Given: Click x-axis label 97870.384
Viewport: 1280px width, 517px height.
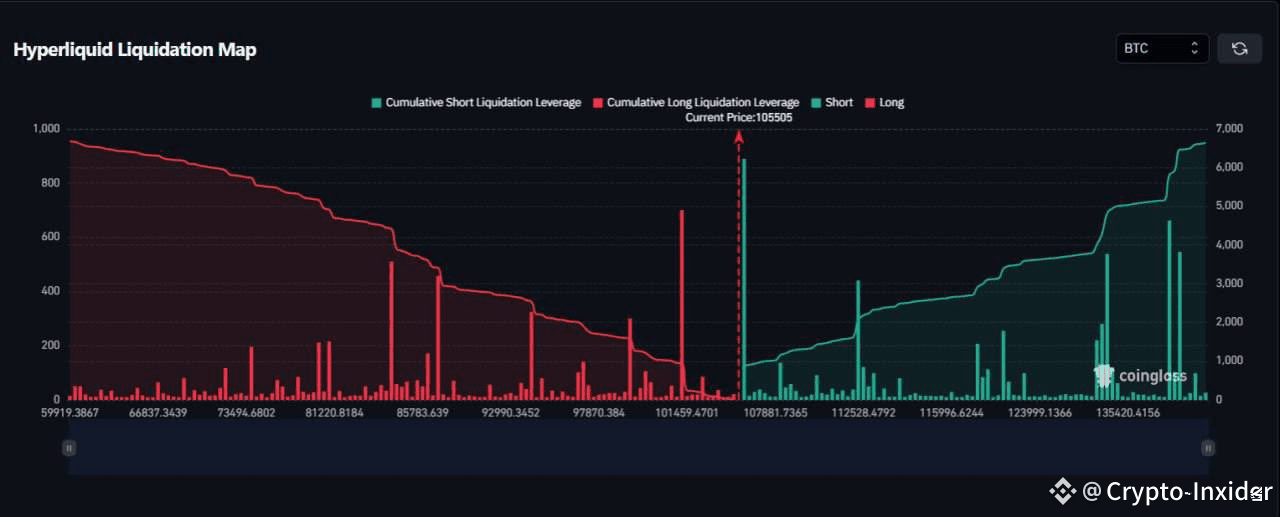Looking at the screenshot, I should pyautogui.click(x=597, y=412).
